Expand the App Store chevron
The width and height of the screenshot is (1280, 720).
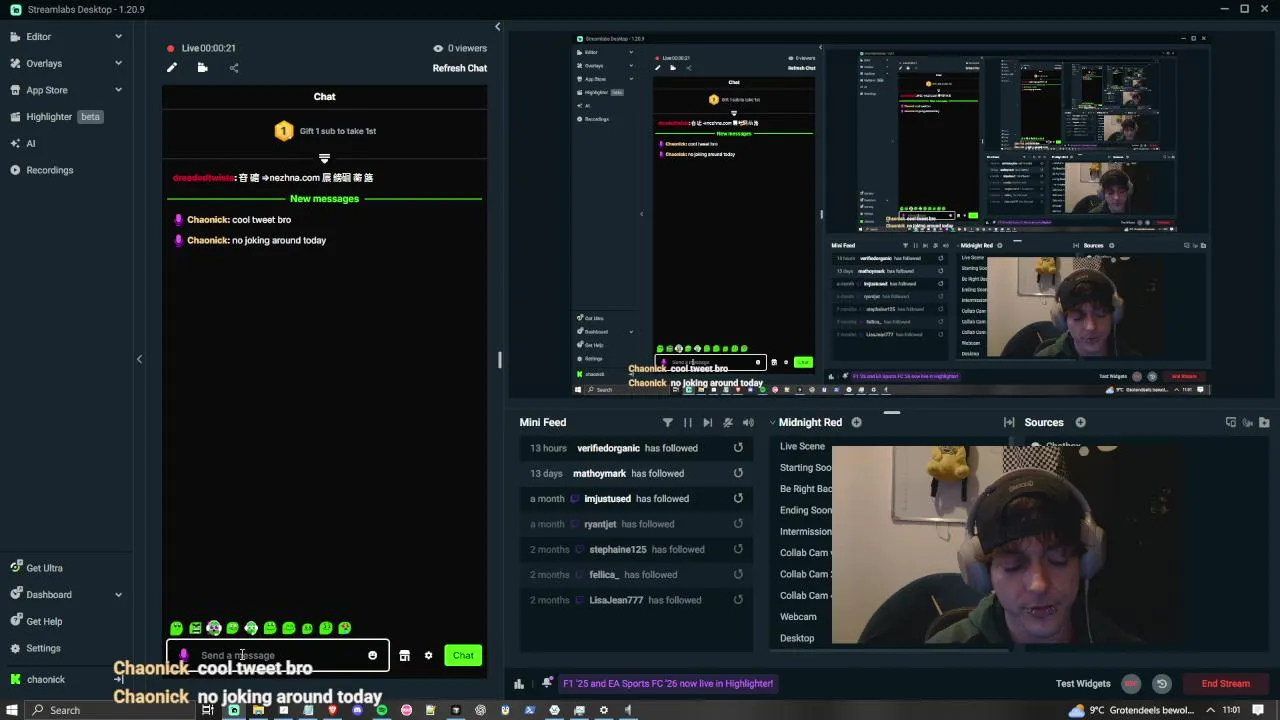click(x=118, y=90)
